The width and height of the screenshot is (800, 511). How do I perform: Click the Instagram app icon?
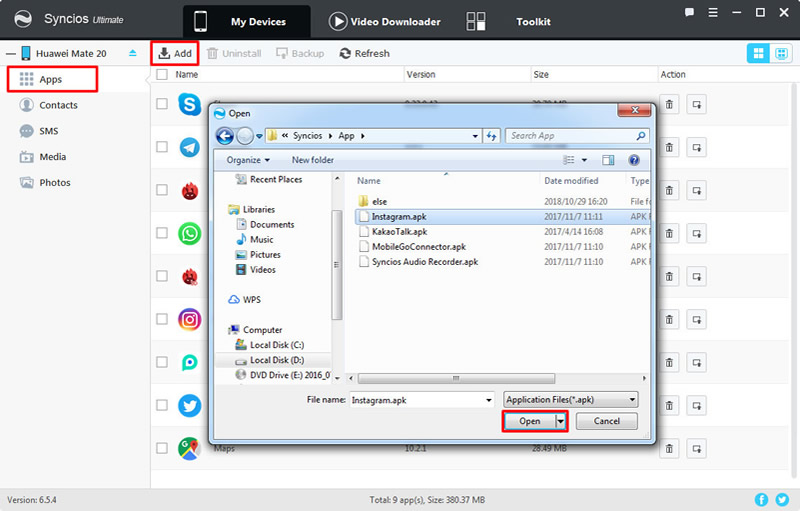189,320
